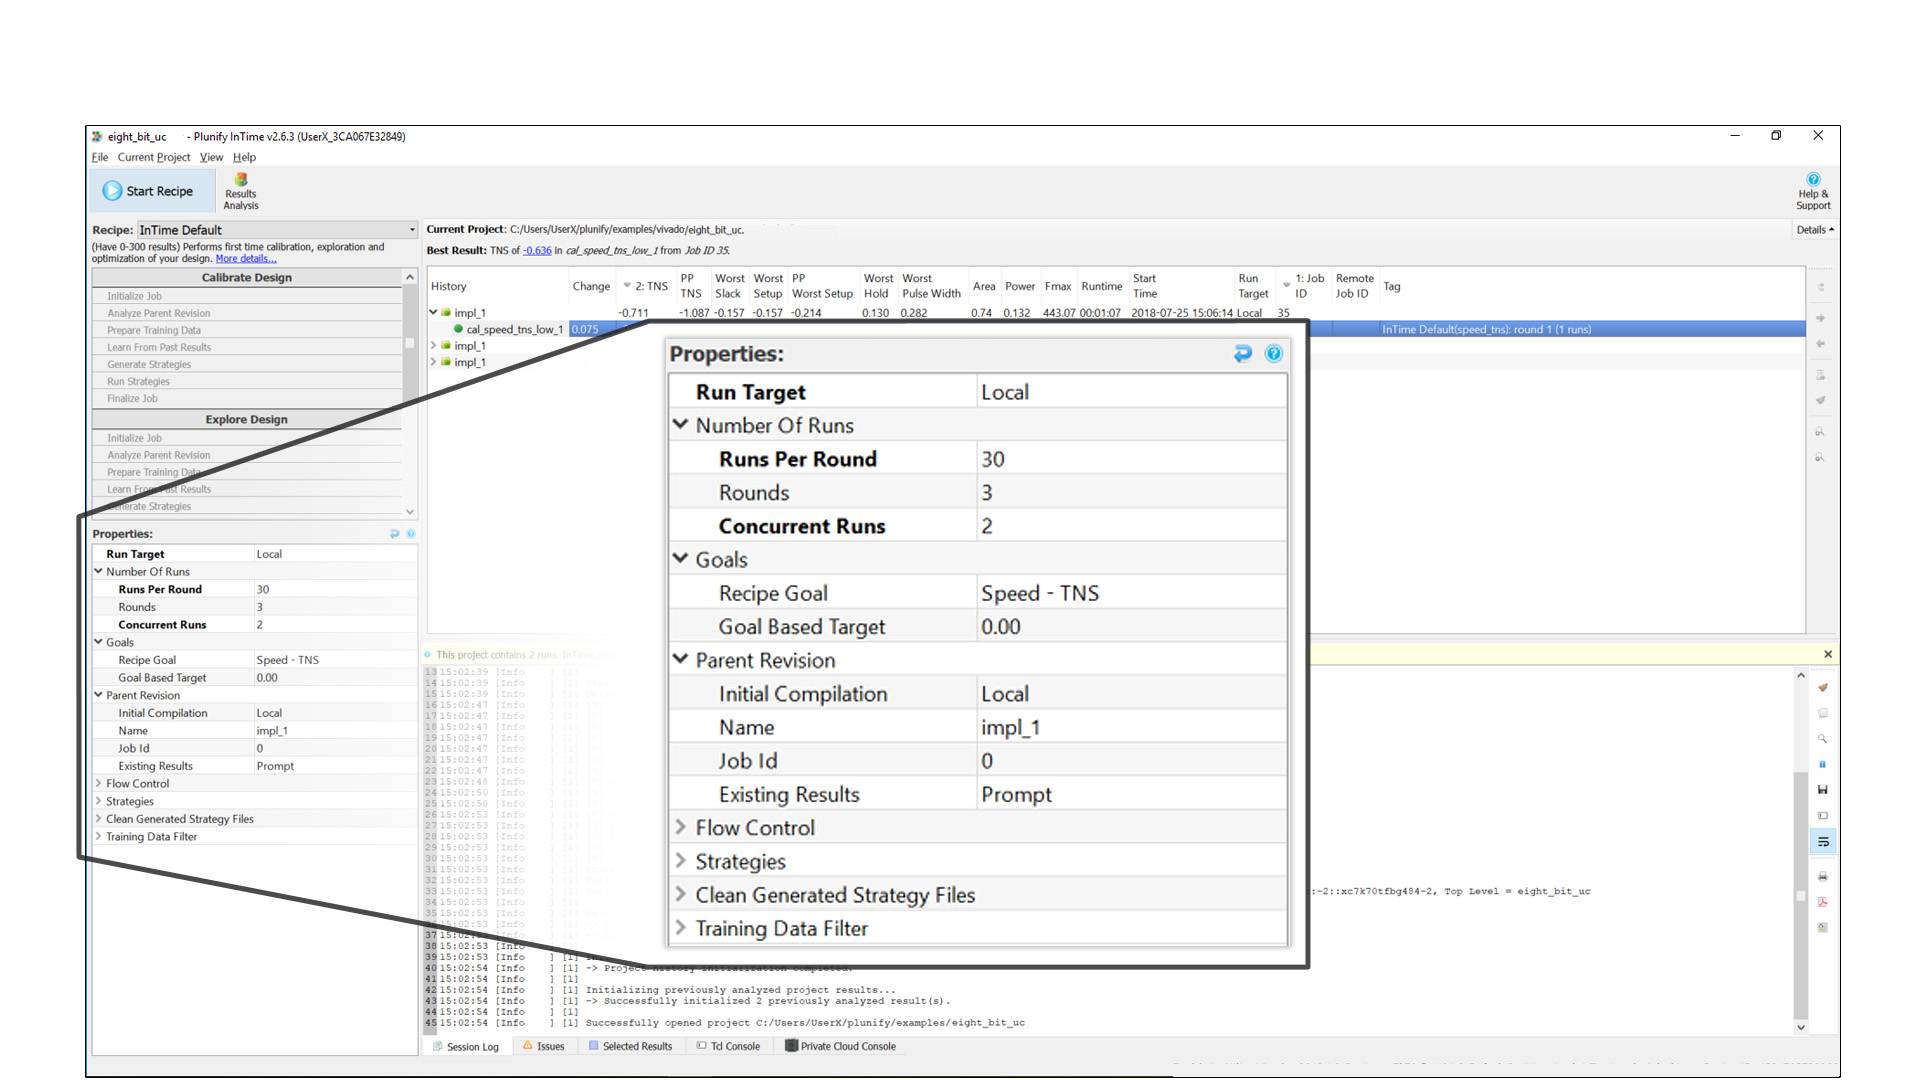
Task: Edit Rounds value 3 in the sidebar panel
Action: click(335, 607)
